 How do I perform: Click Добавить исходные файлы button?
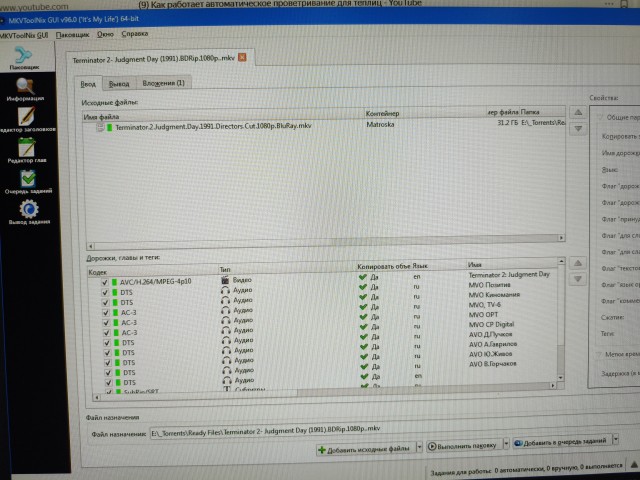tap(365, 449)
